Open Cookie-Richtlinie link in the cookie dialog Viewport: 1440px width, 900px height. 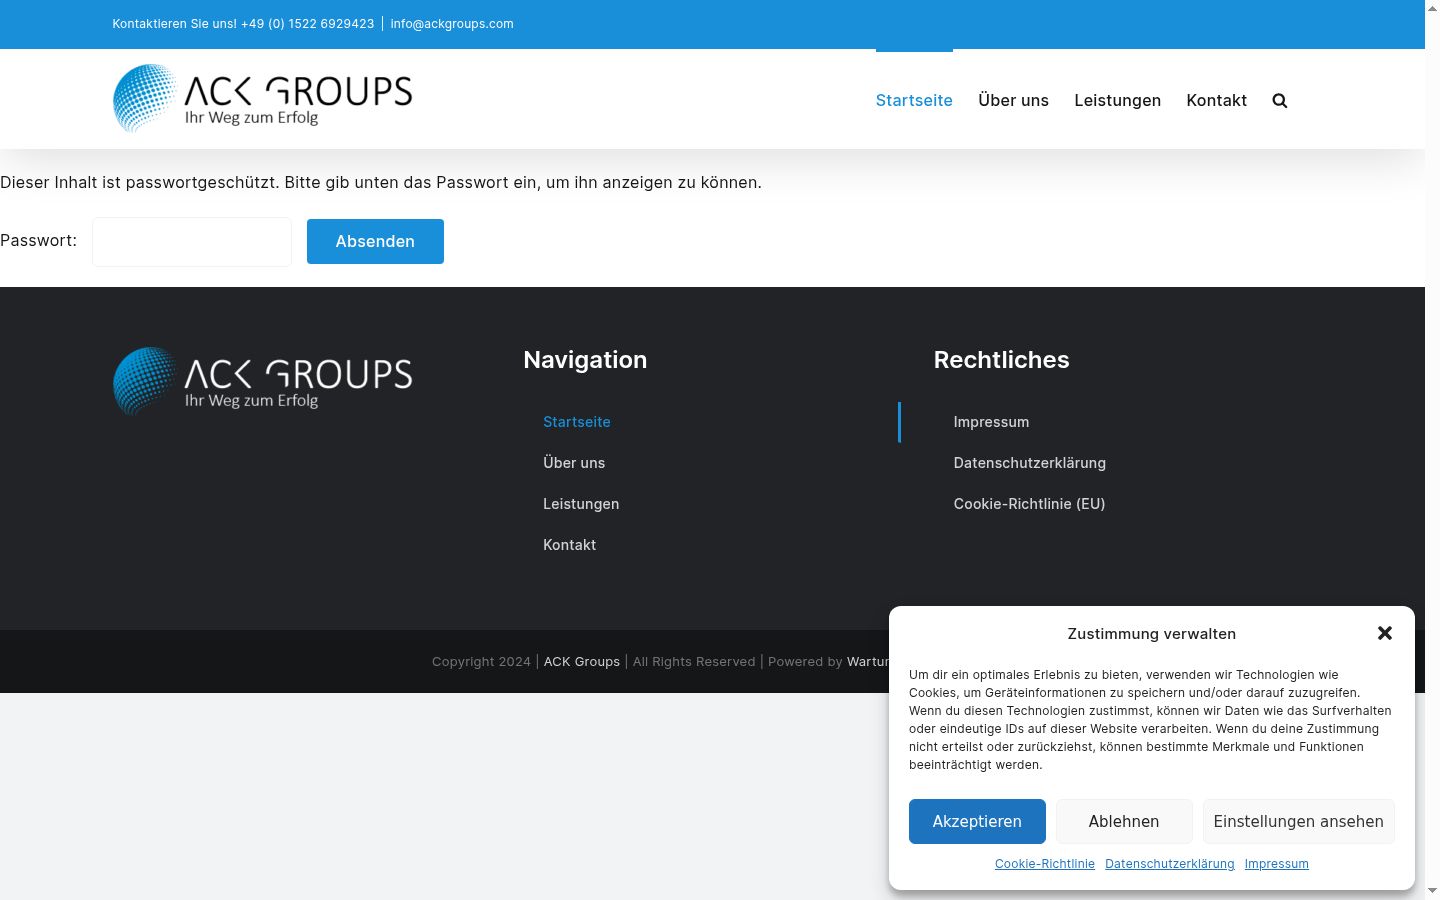point(1044,864)
